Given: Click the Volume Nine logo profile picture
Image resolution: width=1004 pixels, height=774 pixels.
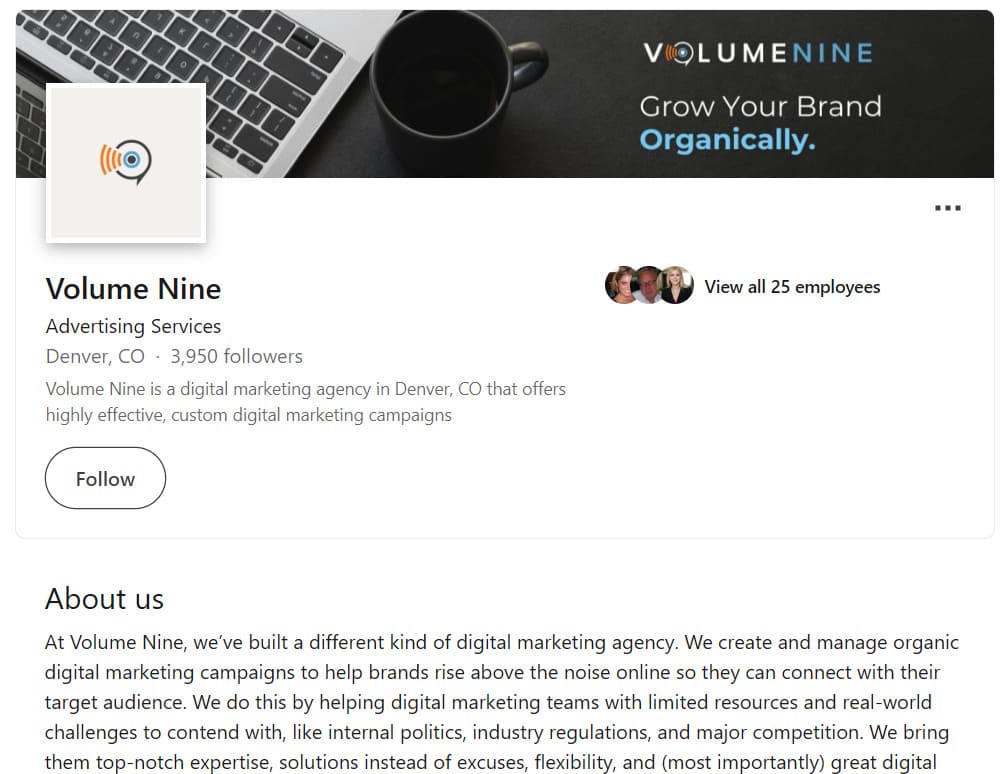Looking at the screenshot, I should click(126, 163).
